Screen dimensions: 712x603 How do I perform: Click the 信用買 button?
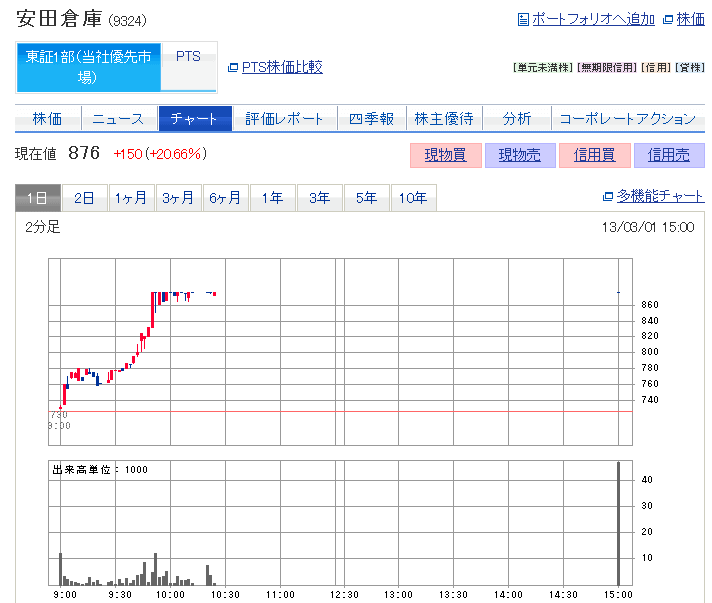point(593,155)
